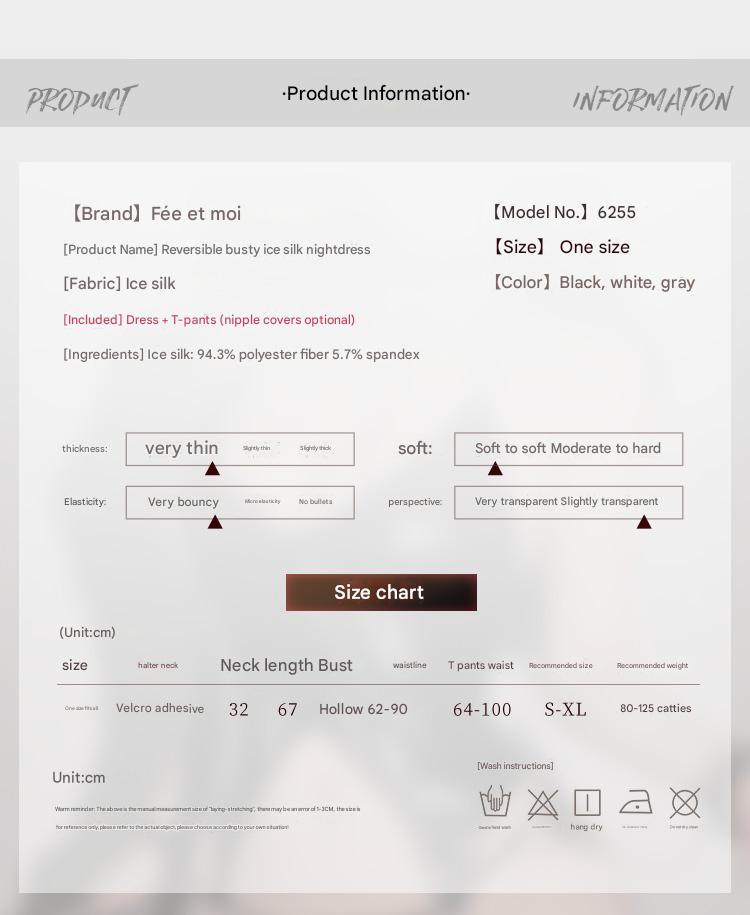
Task: Click the triangle marker under very thin
Action: pyautogui.click(x=212, y=469)
